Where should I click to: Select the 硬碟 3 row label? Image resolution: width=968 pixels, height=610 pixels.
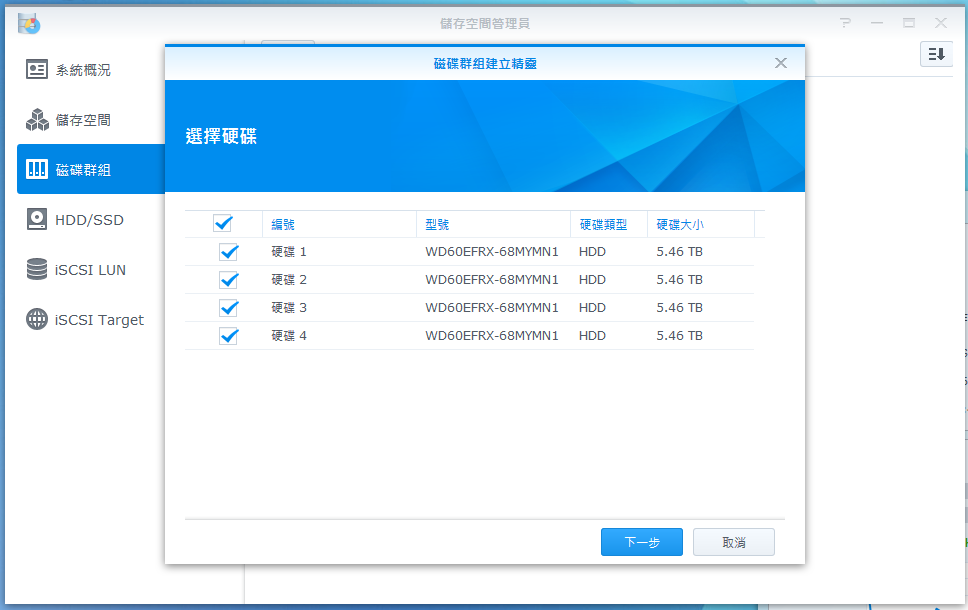pos(289,307)
